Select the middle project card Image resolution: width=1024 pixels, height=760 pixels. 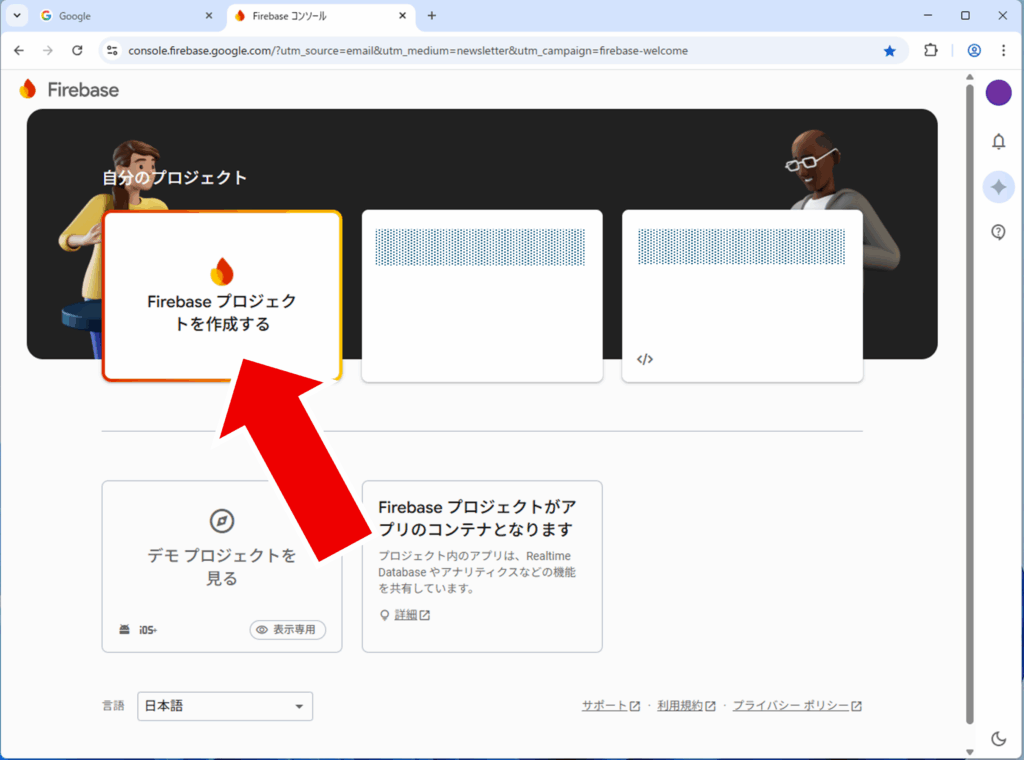482,296
